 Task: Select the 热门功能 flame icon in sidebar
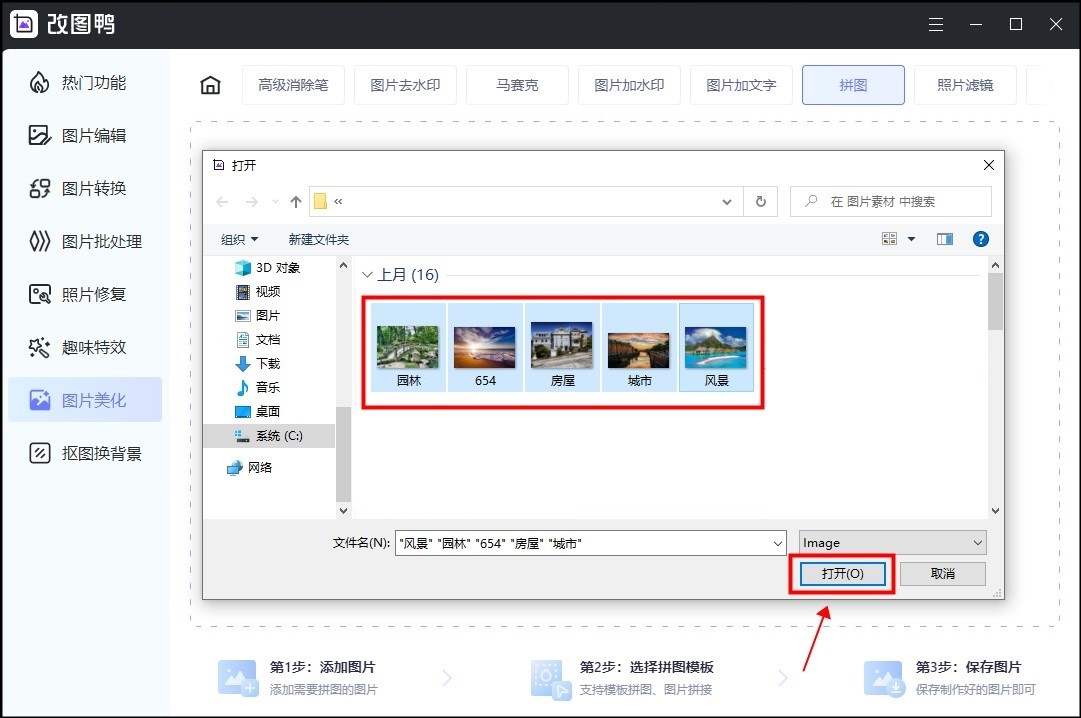coord(38,82)
